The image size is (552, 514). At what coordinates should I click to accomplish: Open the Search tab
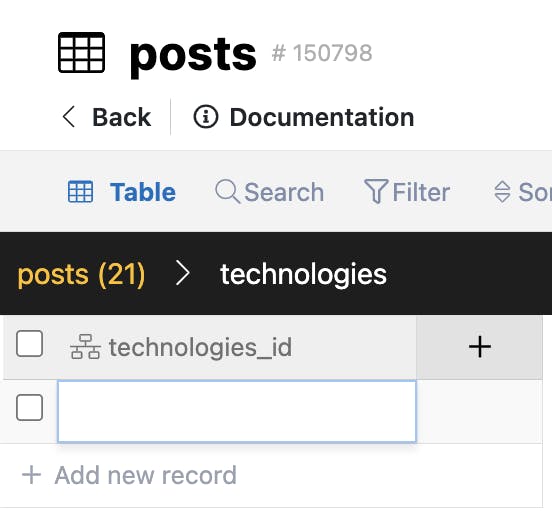pyautogui.click(x=269, y=192)
